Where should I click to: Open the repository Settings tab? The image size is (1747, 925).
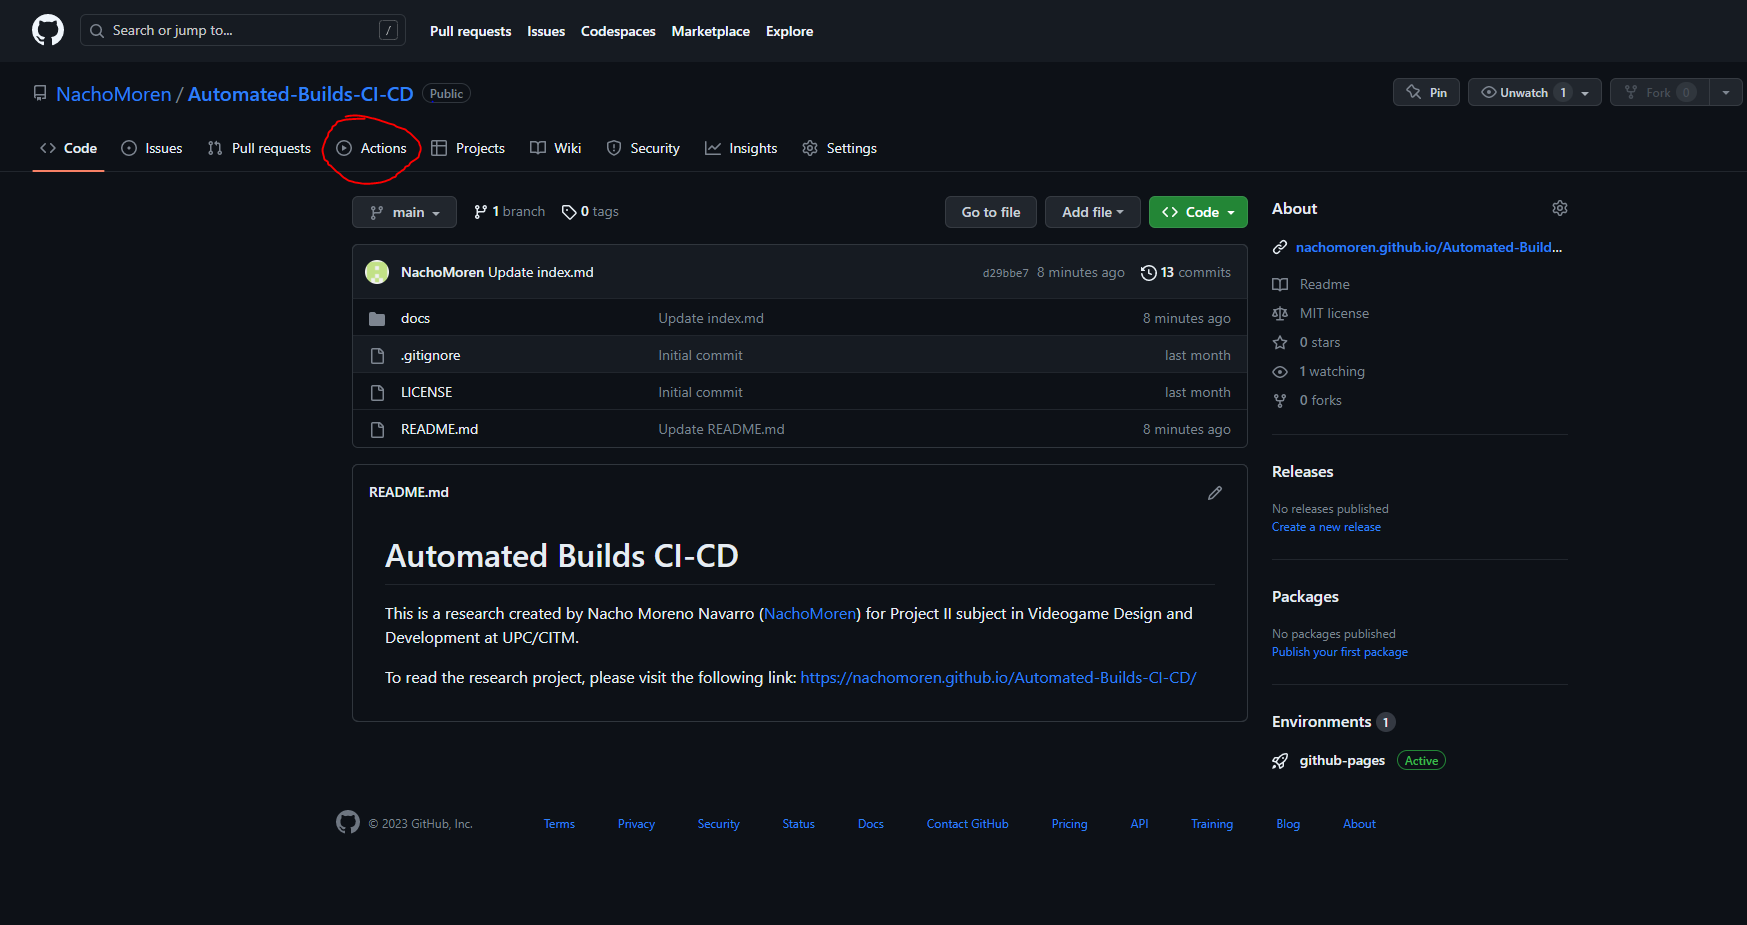point(839,148)
